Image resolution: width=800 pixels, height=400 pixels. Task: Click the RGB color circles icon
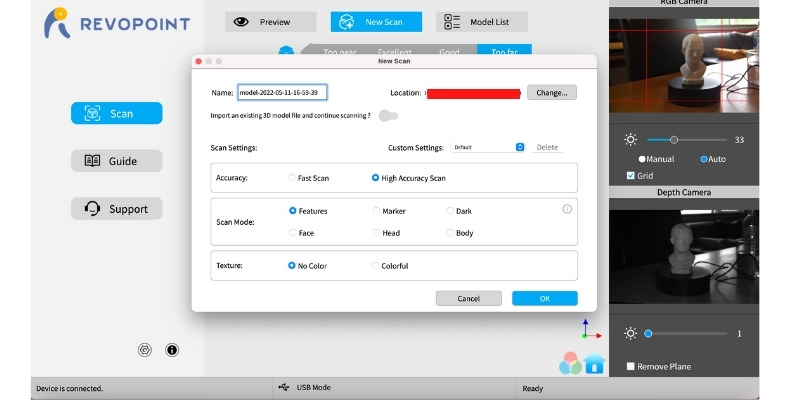click(570, 363)
